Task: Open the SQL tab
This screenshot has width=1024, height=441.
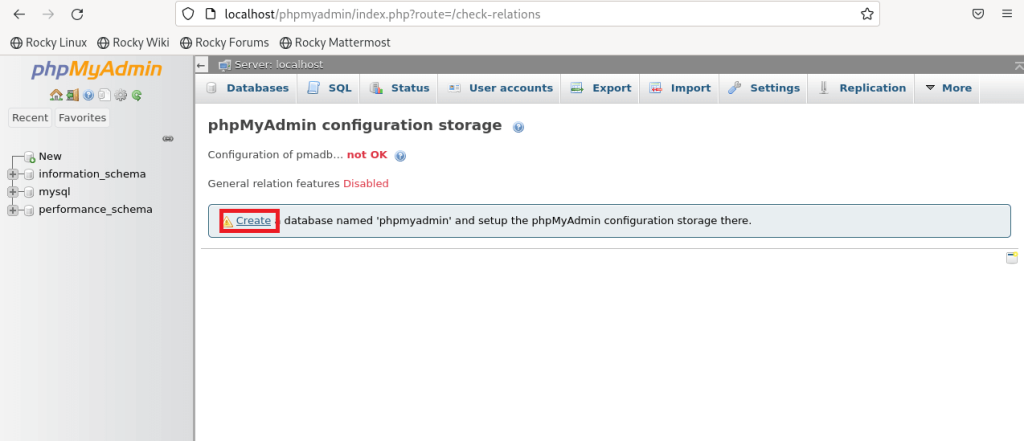Action: [x=330, y=88]
